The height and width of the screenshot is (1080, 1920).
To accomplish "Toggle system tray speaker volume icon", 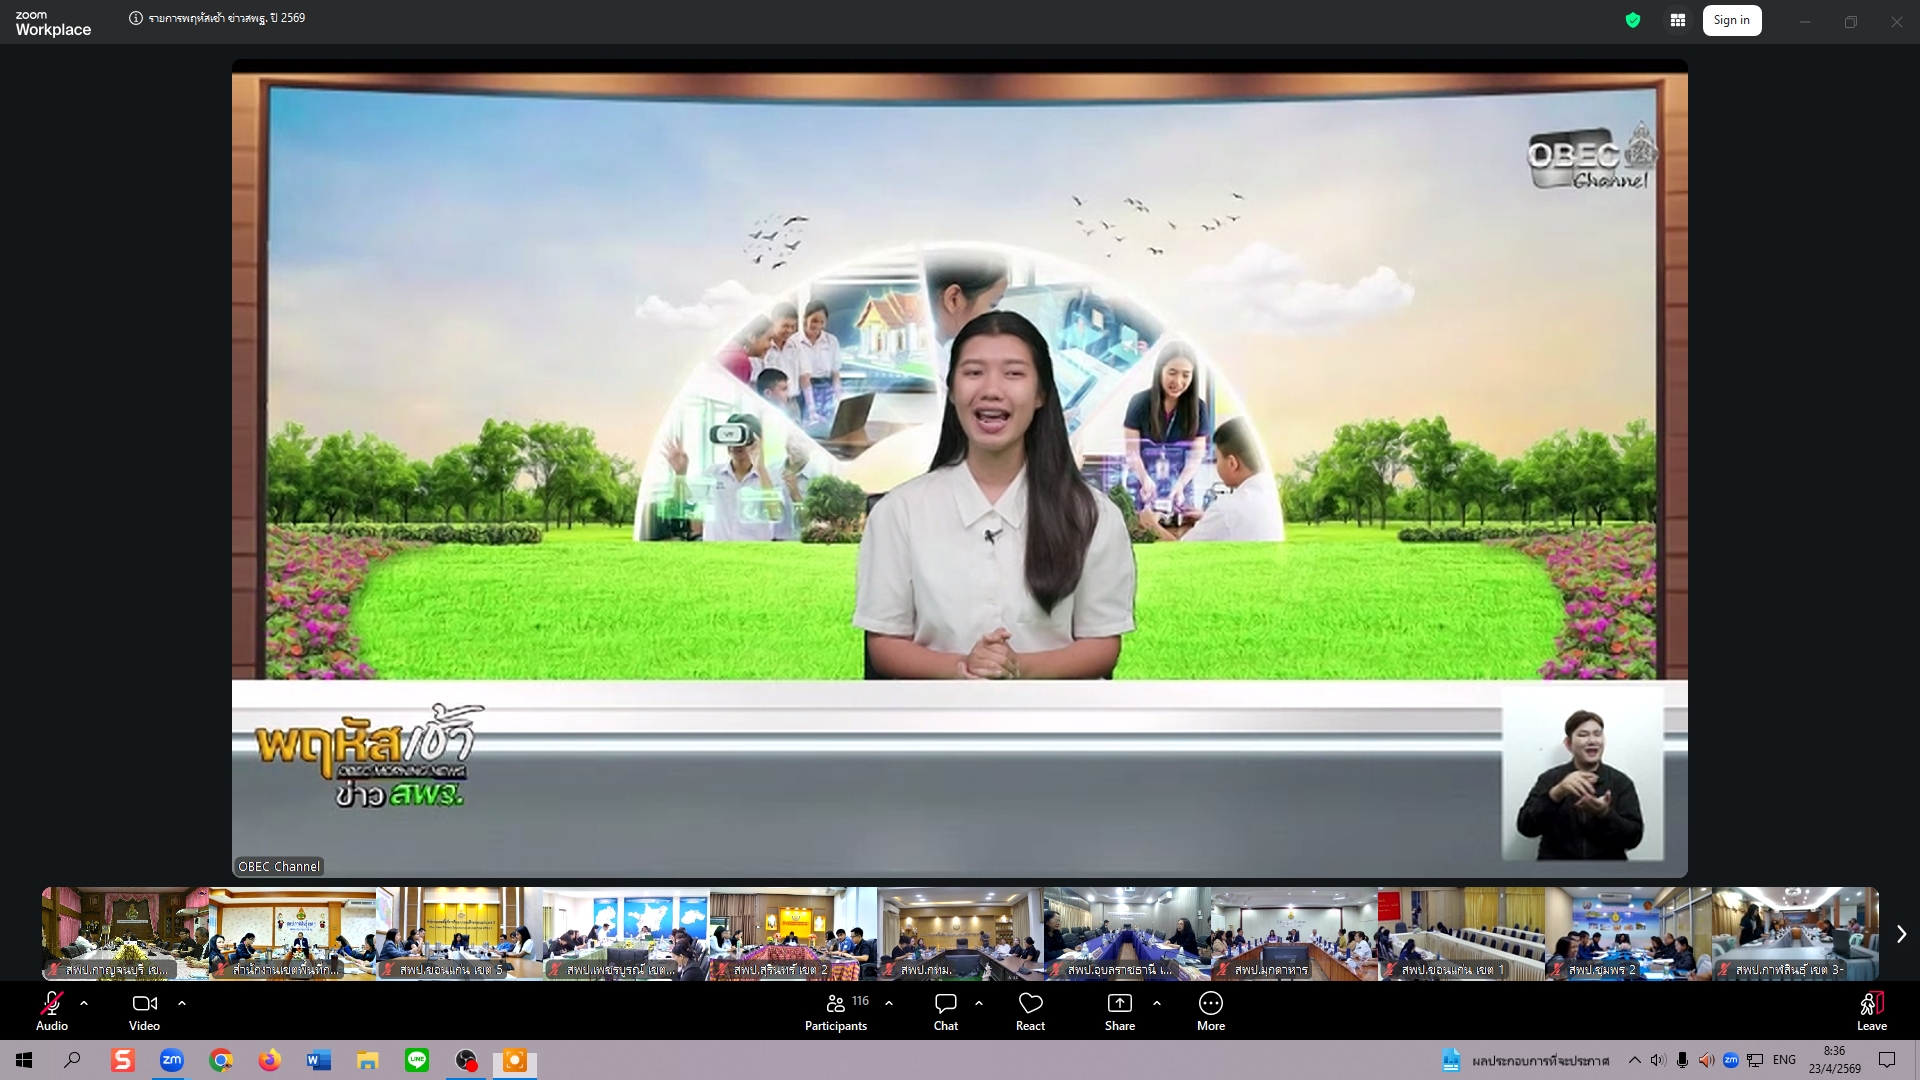I will coord(1658,1060).
